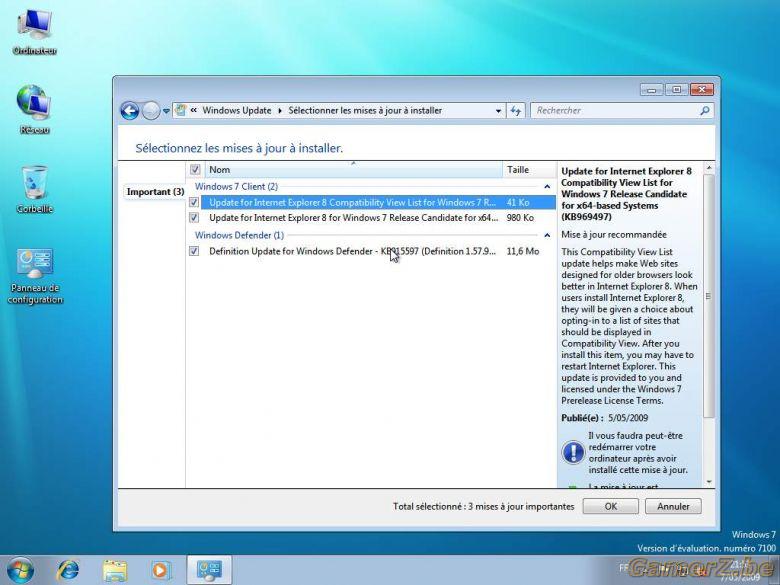This screenshot has width=780, height=585.
Task: Select Update for Internet Explorer 8 row
Action: click(372, 218)
